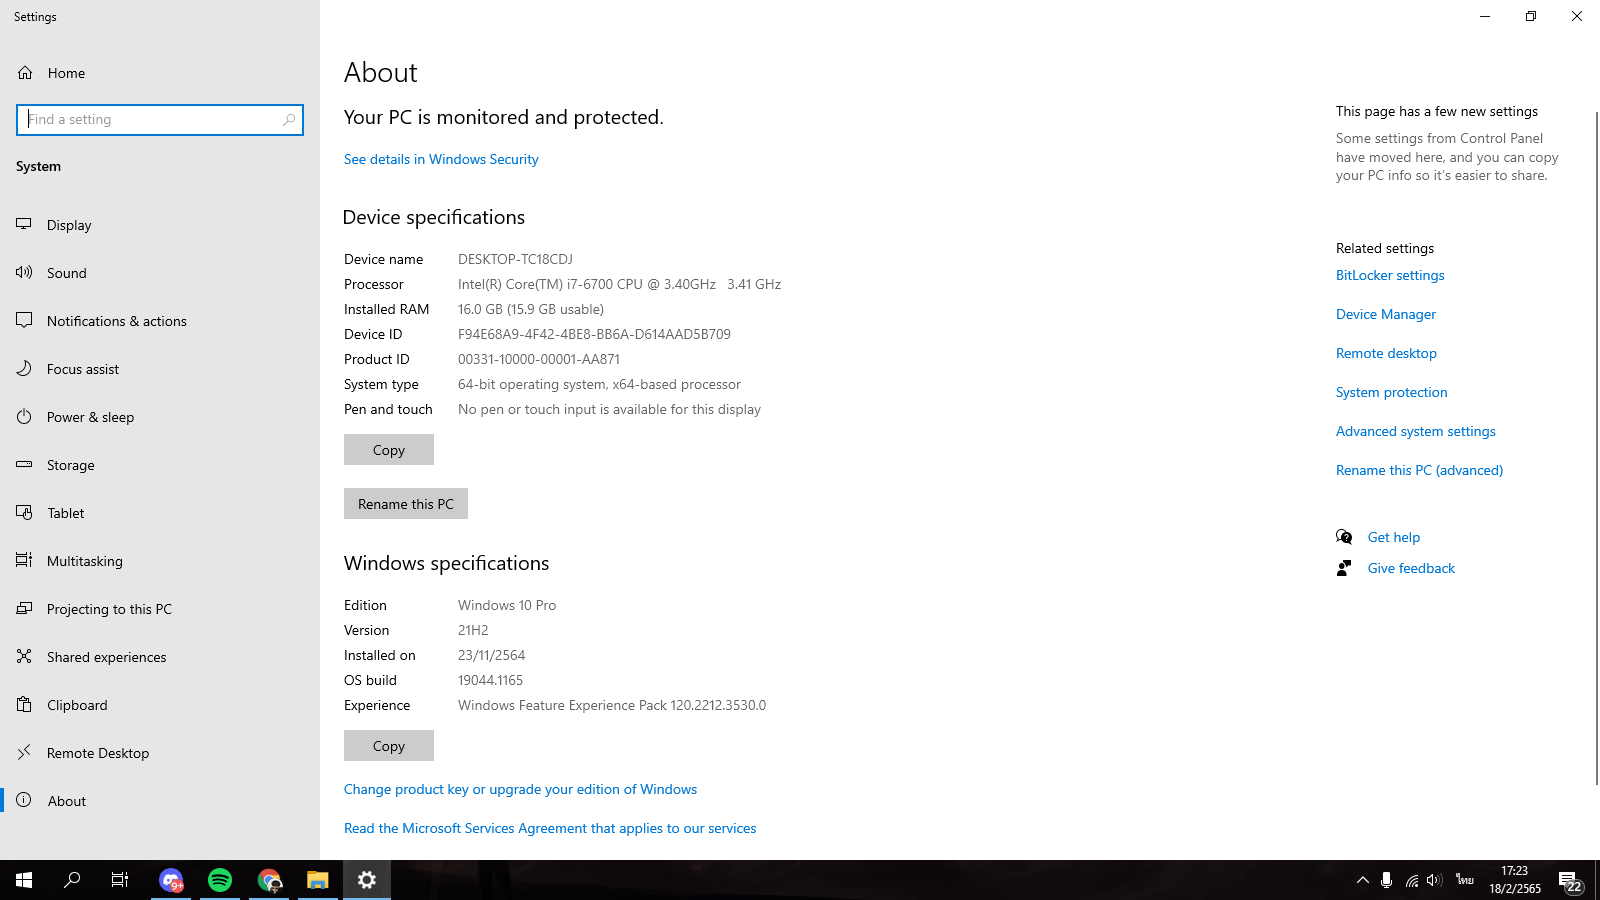Image resolution: width=1600 pixels, height=900 pixels.
Task: Click the Sound speaker icon in sidebar
Action: 24,272
